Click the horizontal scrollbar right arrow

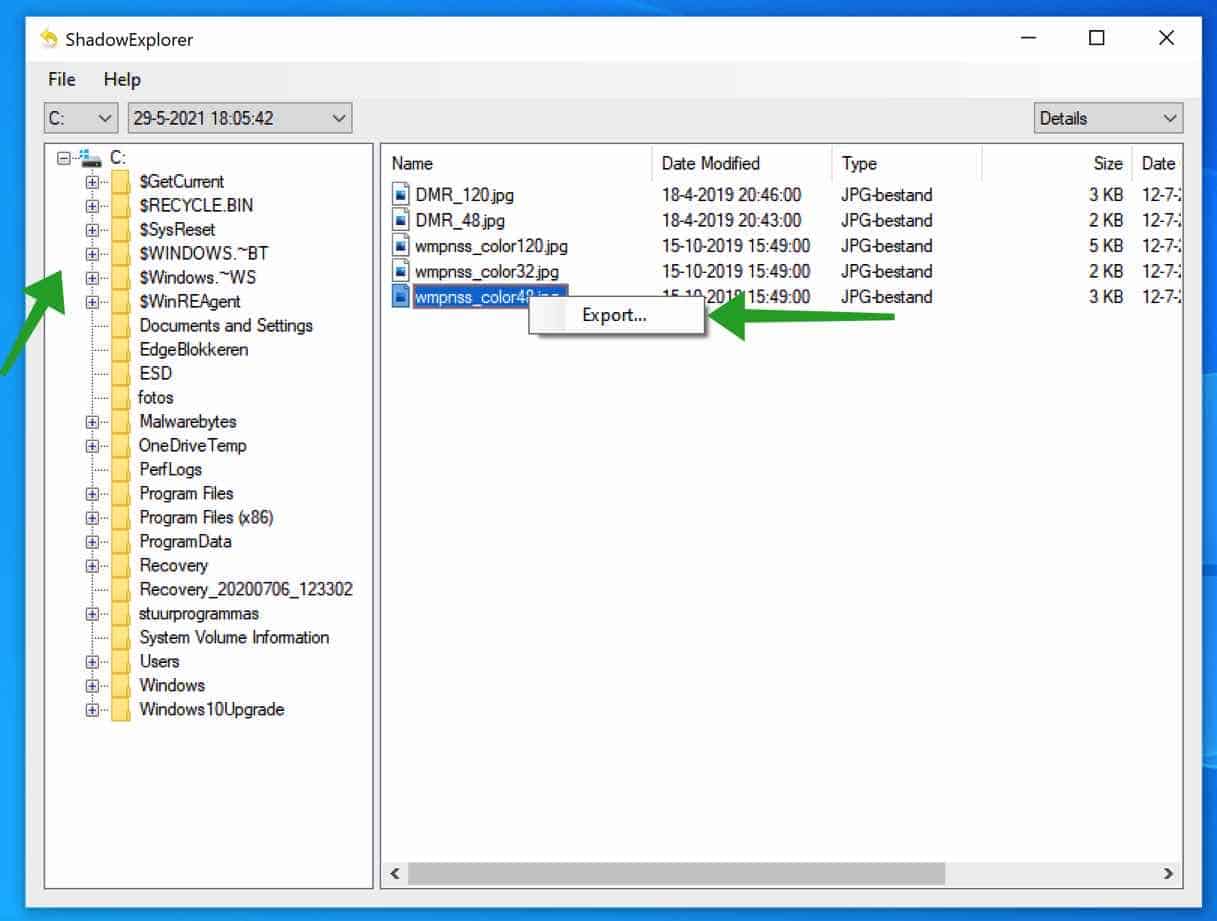[x=1168, y=874]
